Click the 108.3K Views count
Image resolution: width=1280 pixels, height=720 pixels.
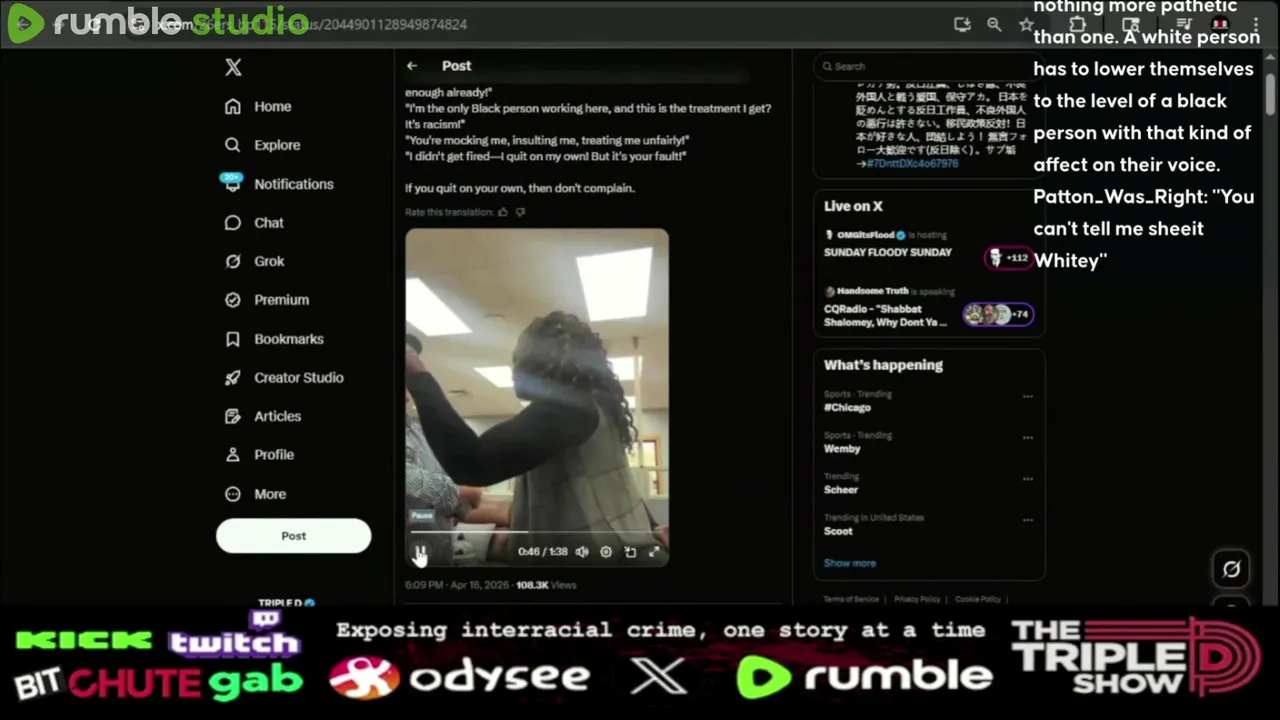546,585
